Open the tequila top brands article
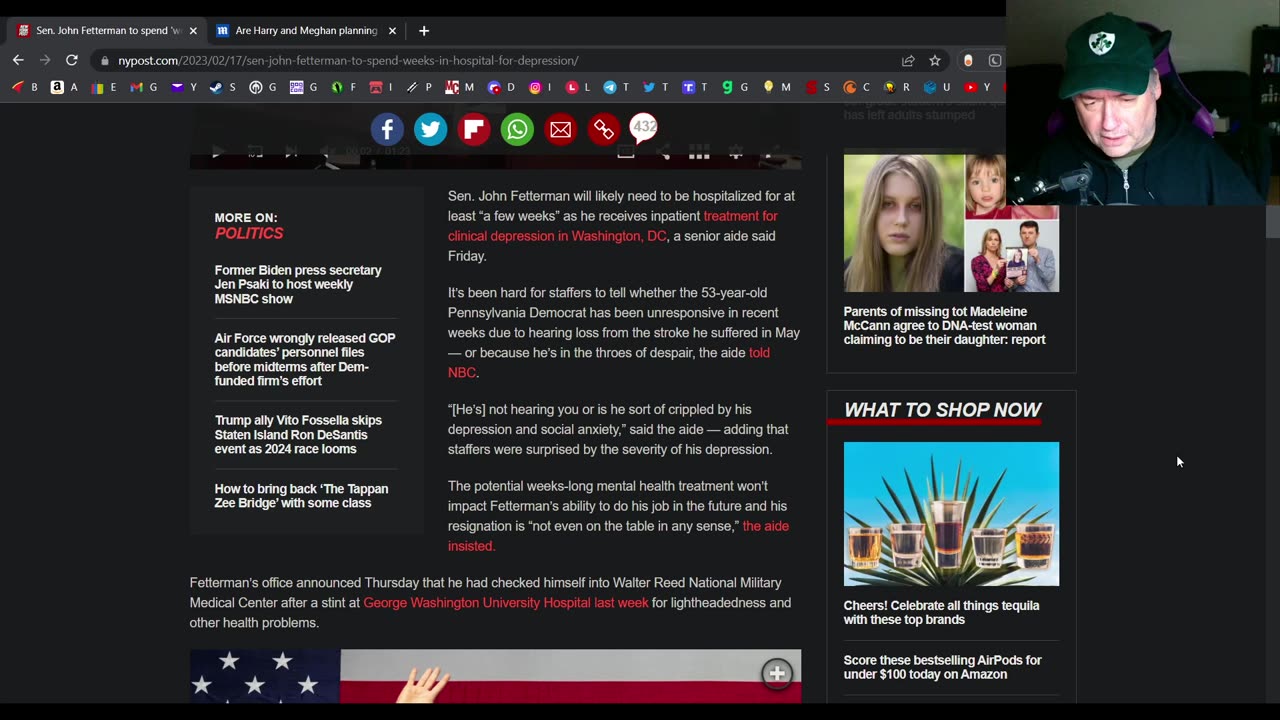 (941, 612)
